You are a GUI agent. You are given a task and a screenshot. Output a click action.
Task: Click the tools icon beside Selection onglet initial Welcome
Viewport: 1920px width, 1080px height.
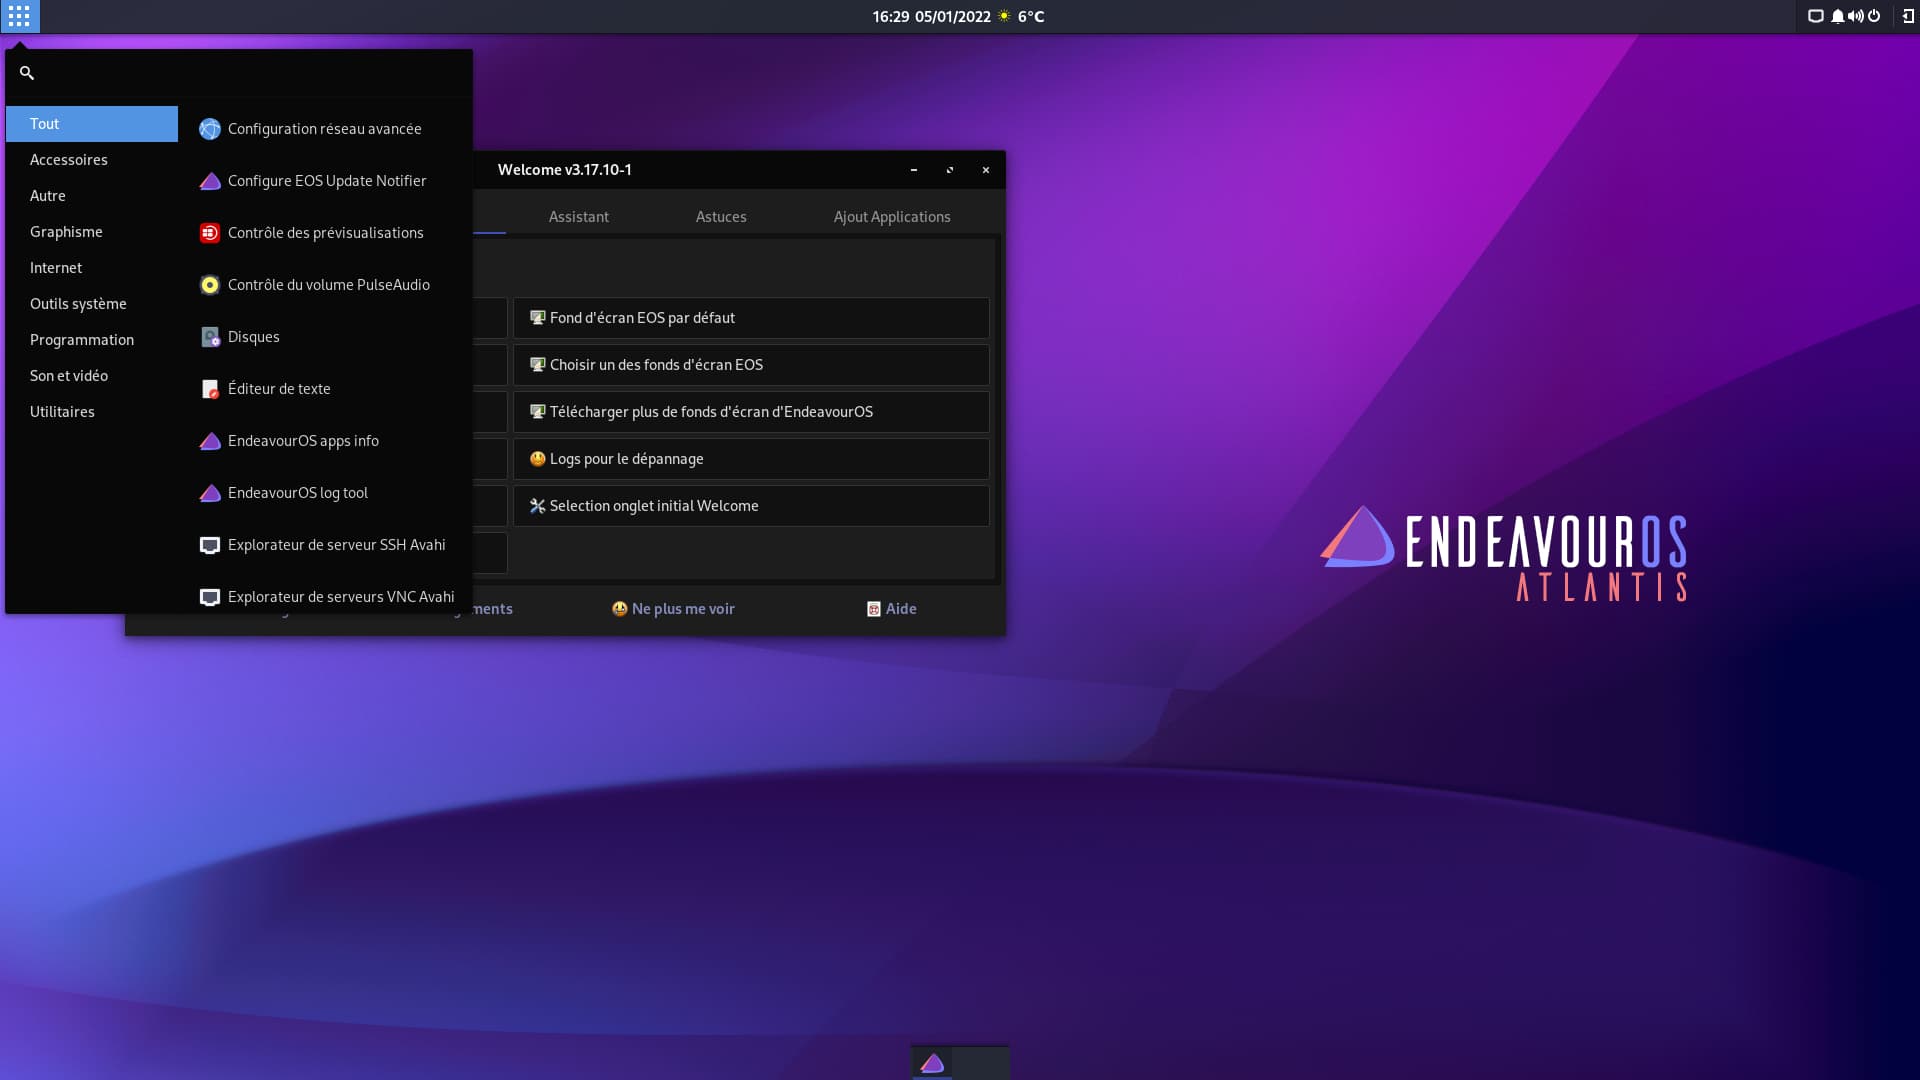[537, 506]
